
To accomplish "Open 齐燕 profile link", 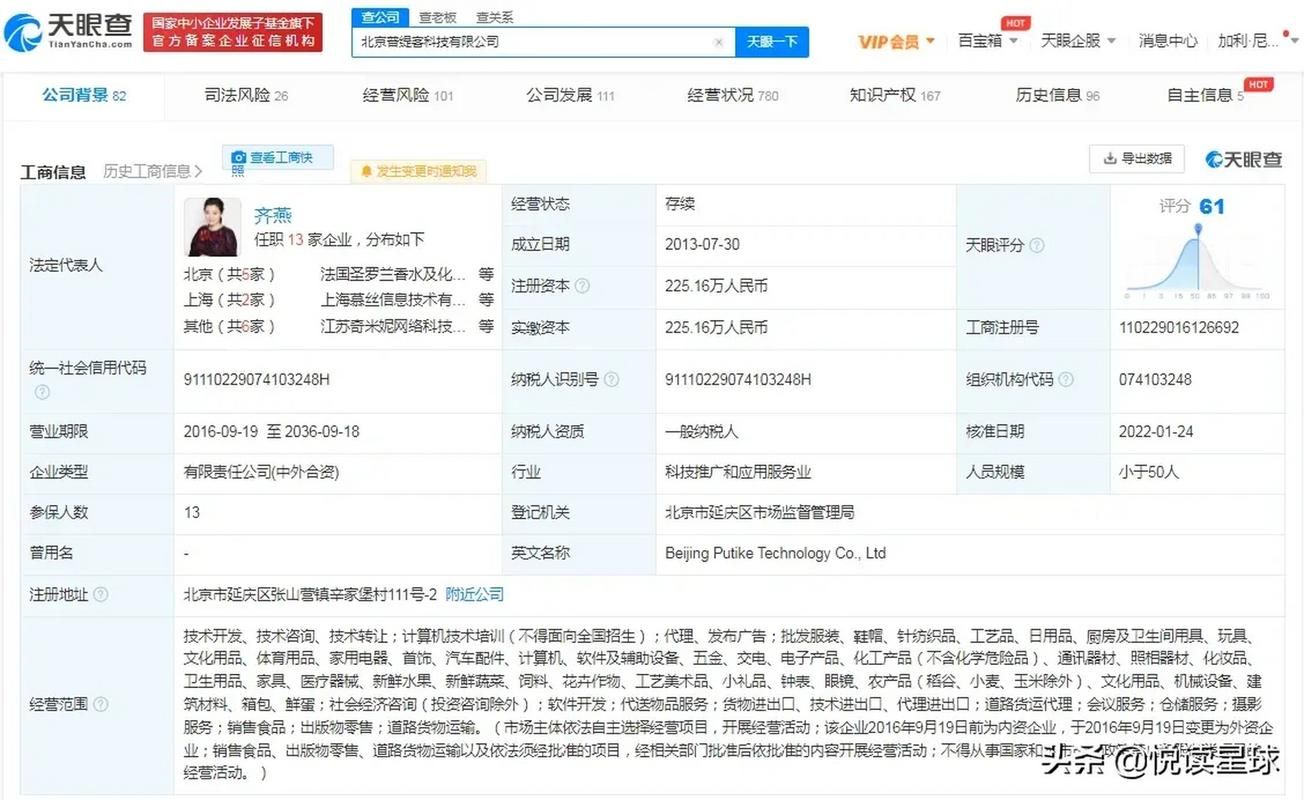I will coord(273,215).
